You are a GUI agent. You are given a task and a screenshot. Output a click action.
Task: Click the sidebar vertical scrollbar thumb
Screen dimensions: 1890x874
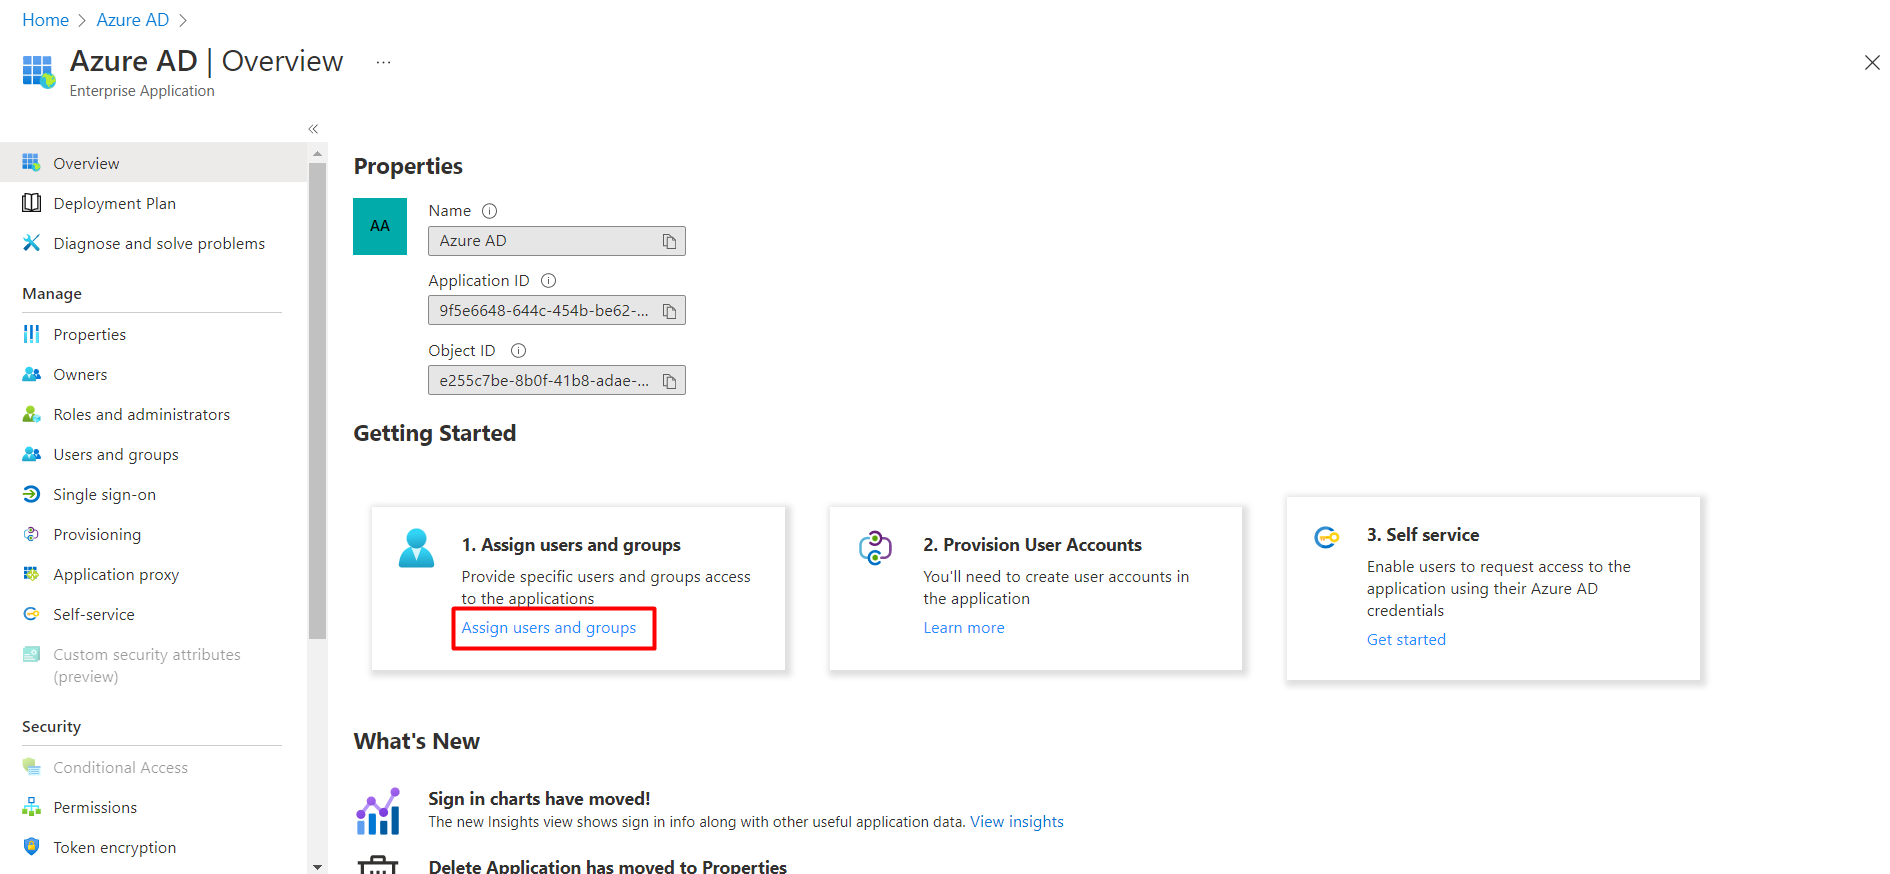click(x=317, y=400)
